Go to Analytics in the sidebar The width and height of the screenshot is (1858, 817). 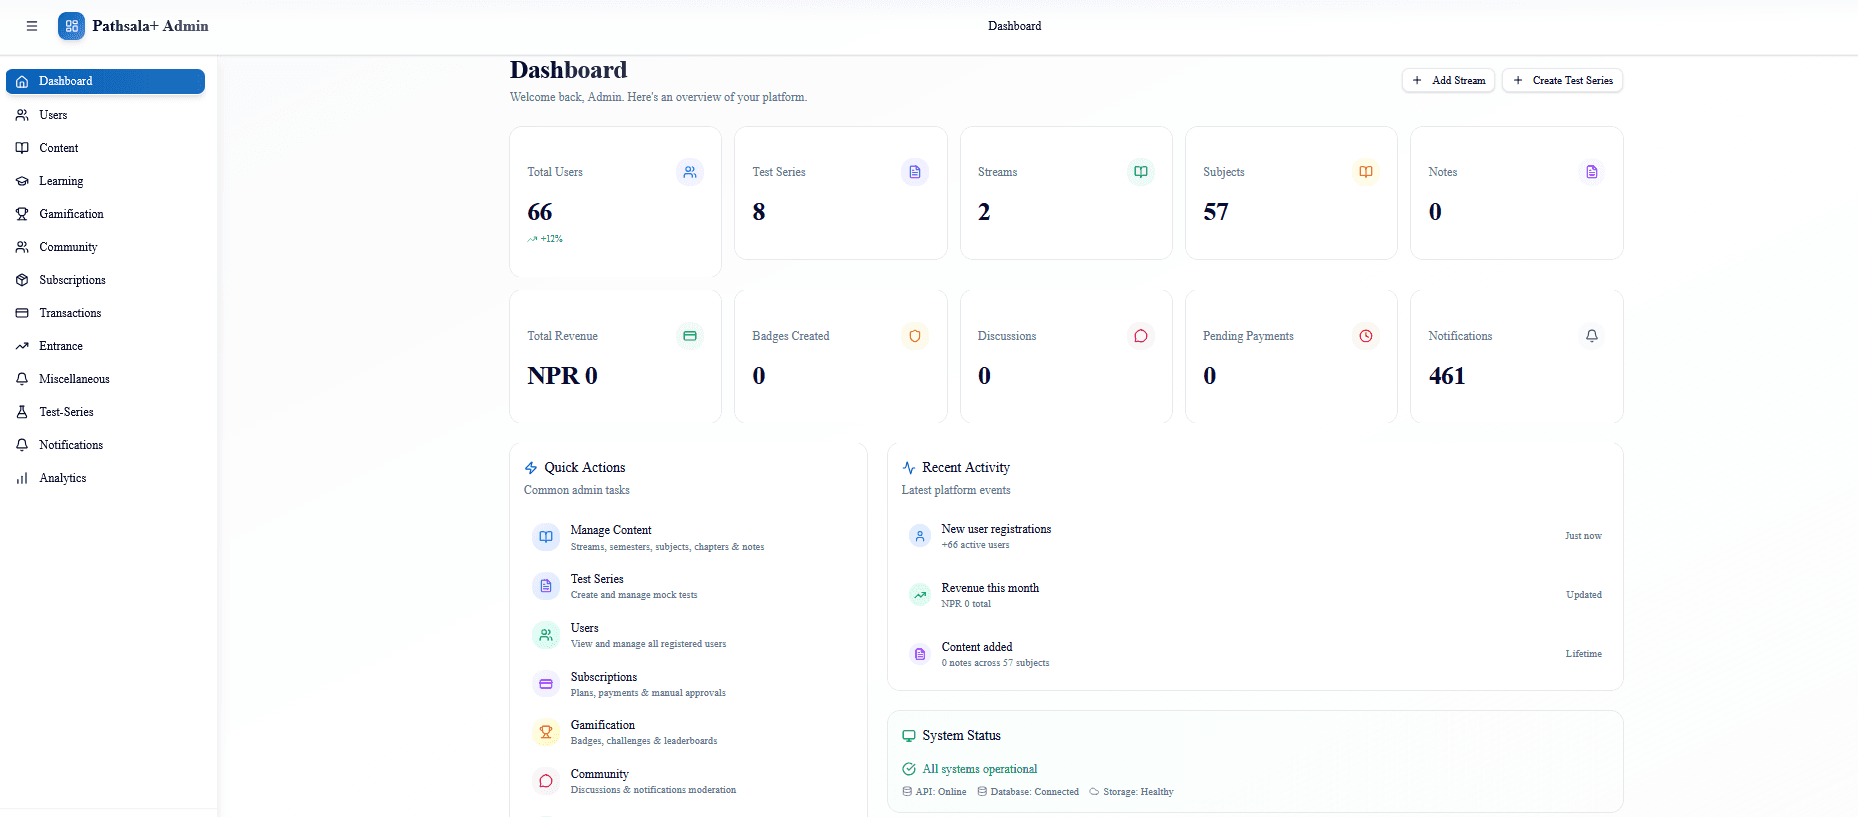tap(105, 478)
